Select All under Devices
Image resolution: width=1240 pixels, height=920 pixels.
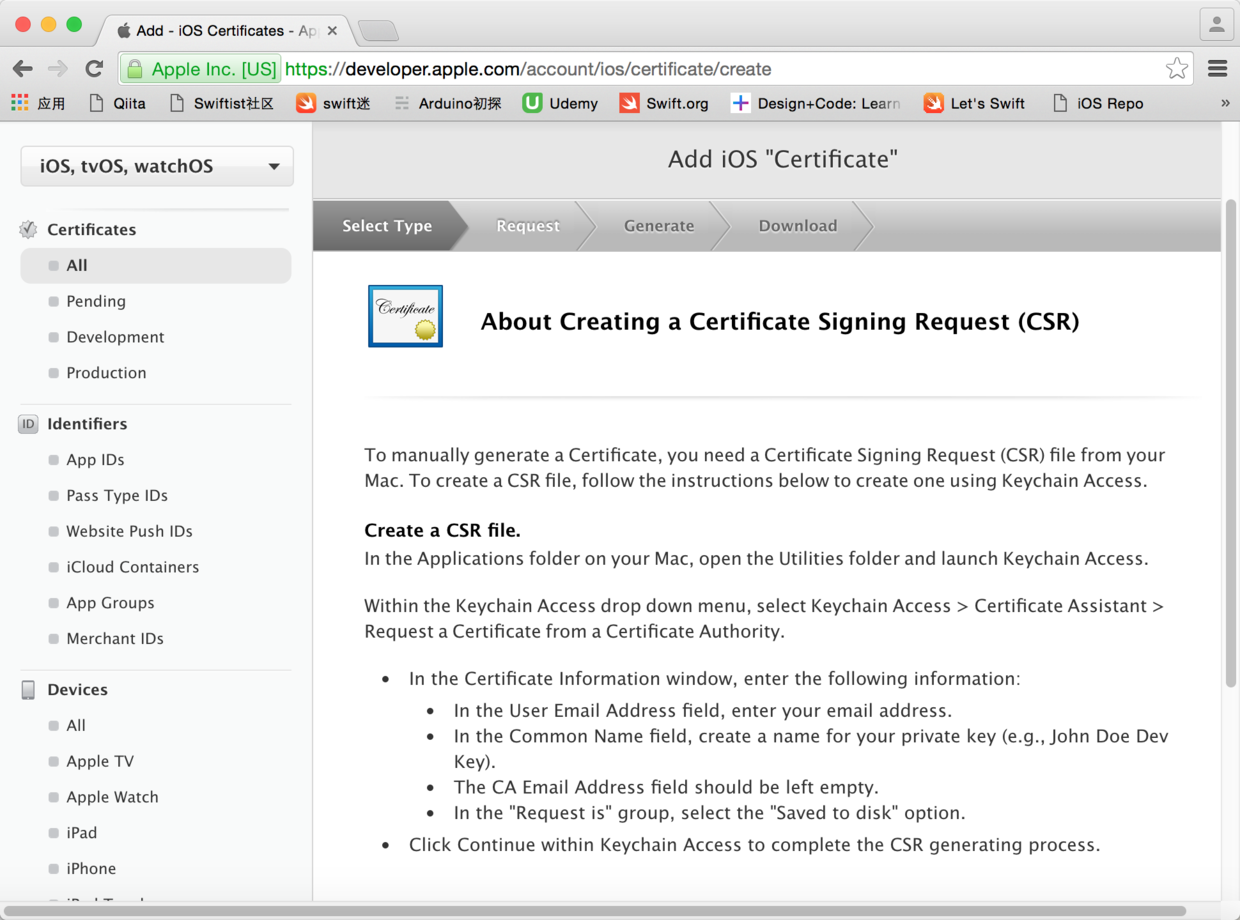[76, 725]
